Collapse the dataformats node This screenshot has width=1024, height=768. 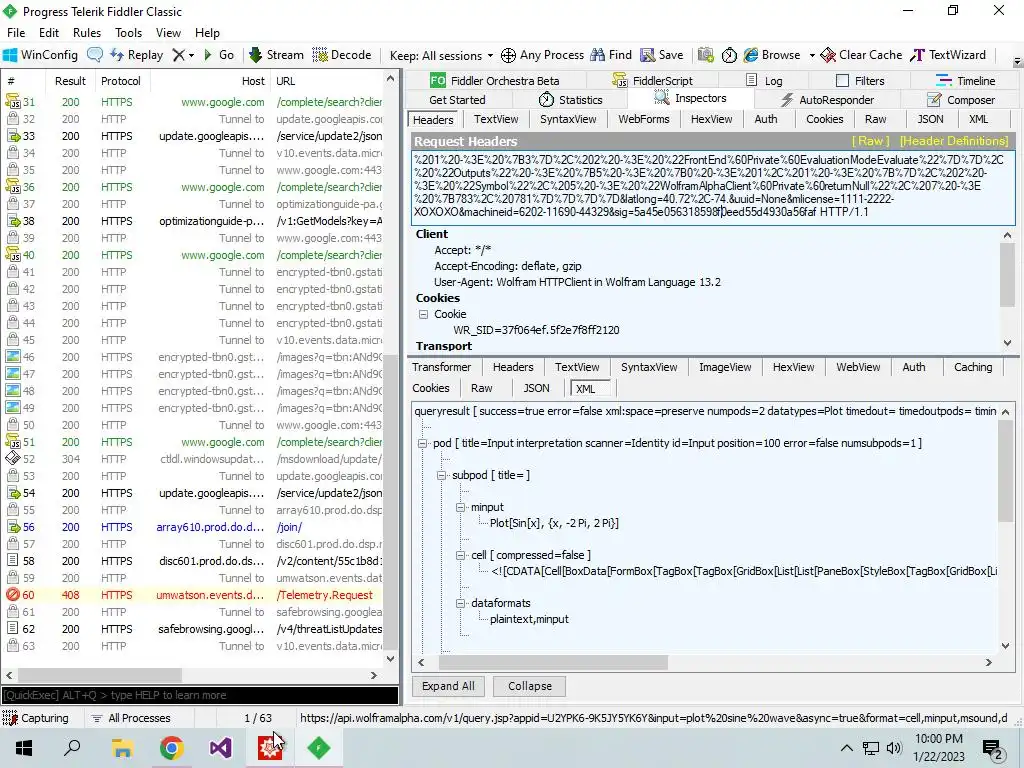tap(460, 603)
